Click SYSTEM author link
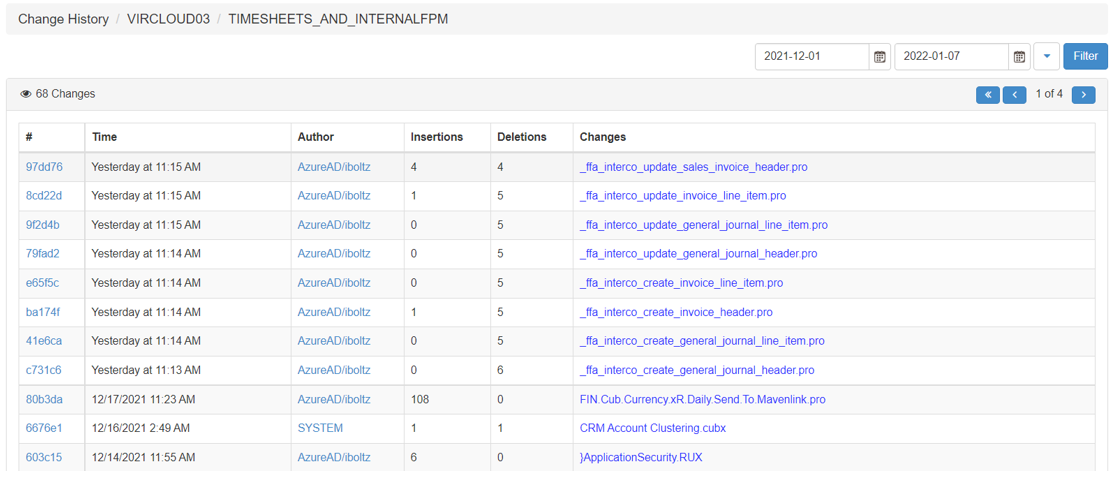 point(320,428)
